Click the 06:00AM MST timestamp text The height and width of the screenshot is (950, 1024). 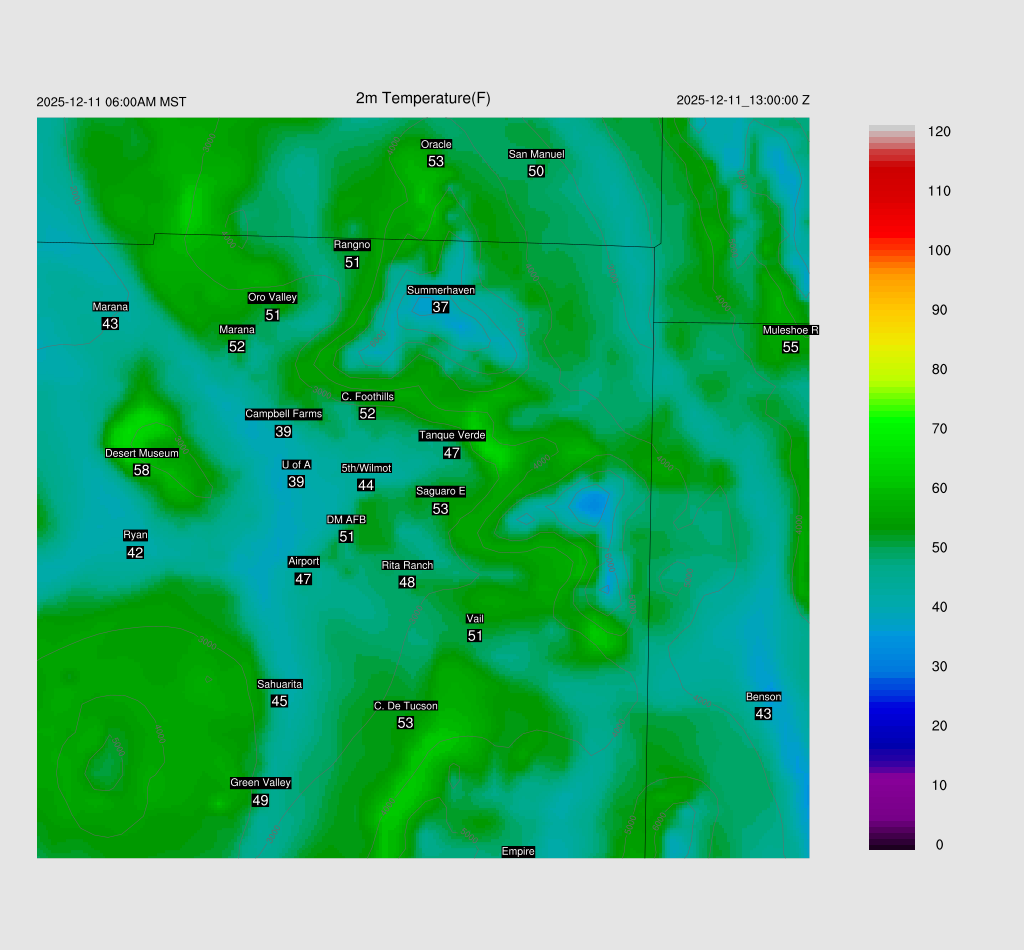tap(146, 102)
